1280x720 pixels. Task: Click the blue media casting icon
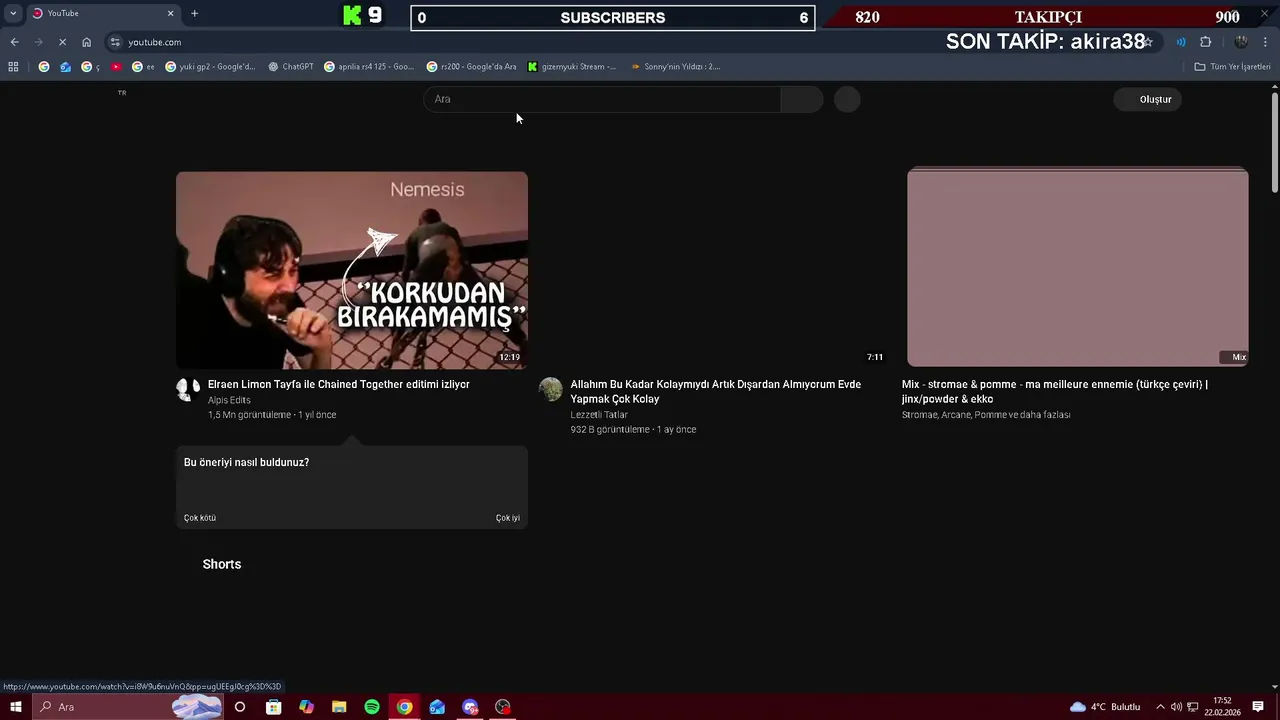1181,42
